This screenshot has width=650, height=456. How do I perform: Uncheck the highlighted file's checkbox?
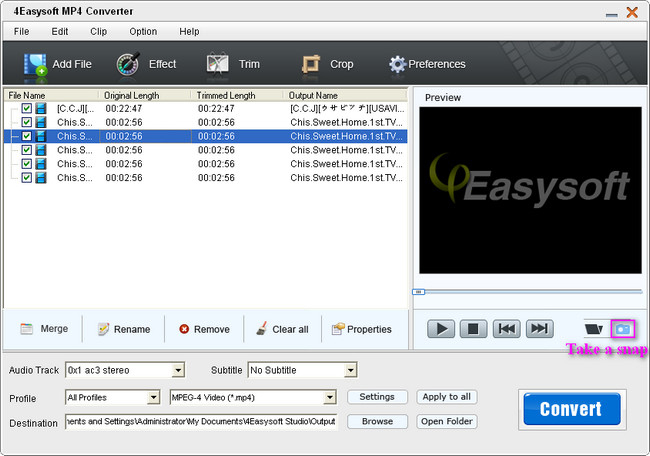click(27, 136)
